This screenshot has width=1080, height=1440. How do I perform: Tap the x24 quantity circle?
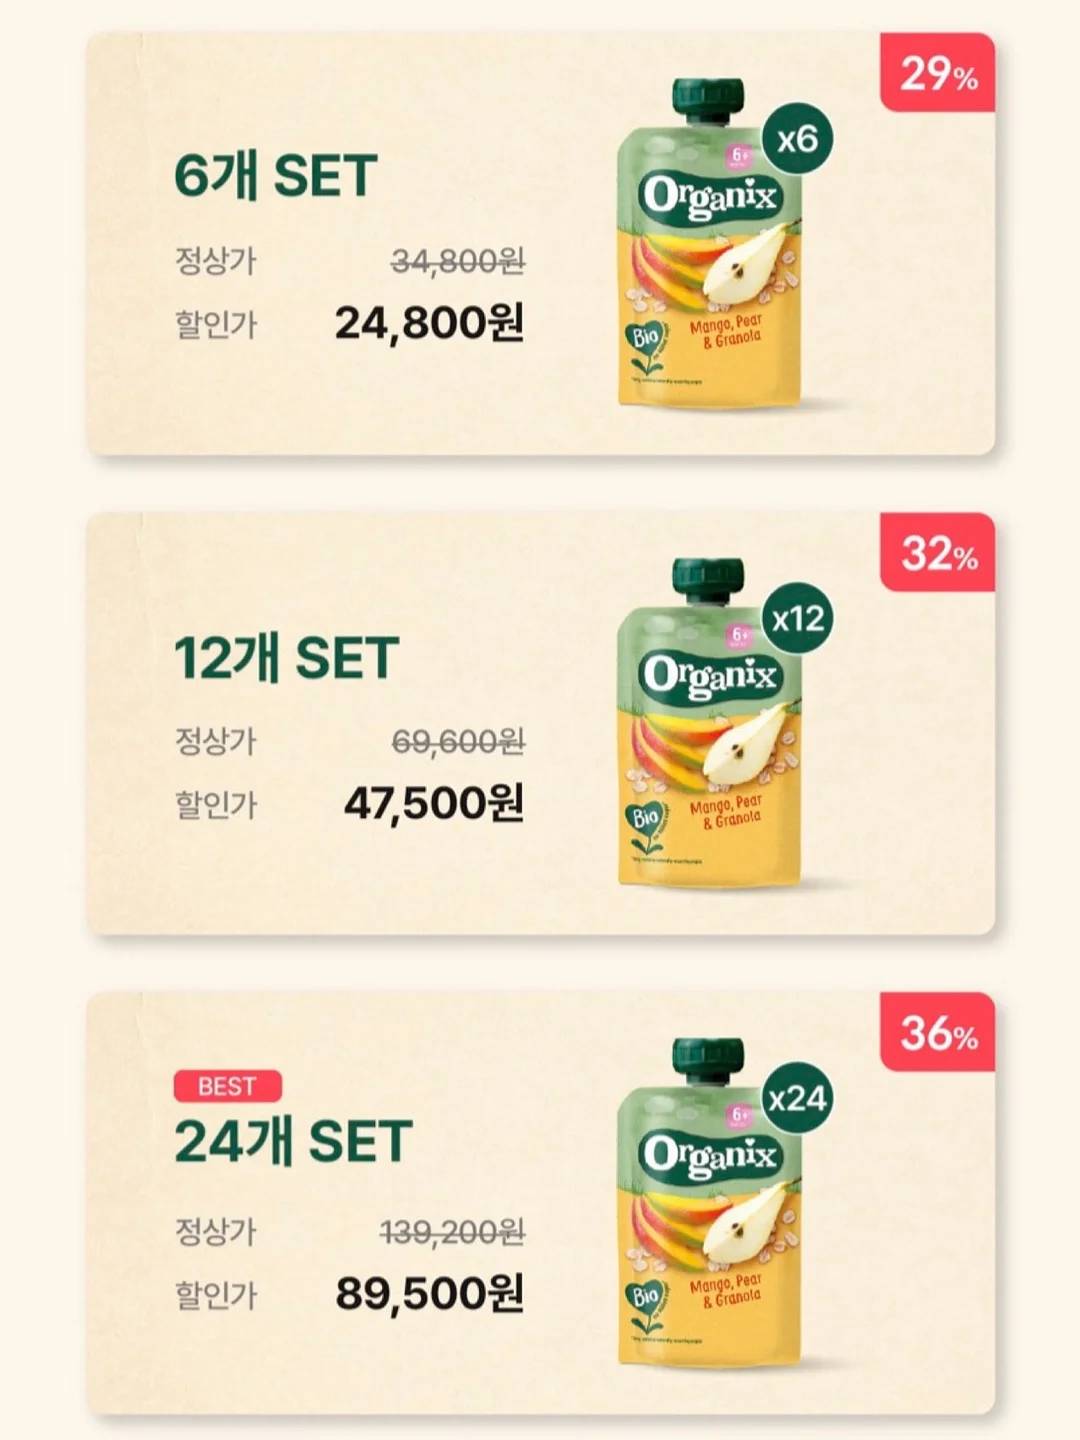pyautogui.click(x=797, y=1098)
